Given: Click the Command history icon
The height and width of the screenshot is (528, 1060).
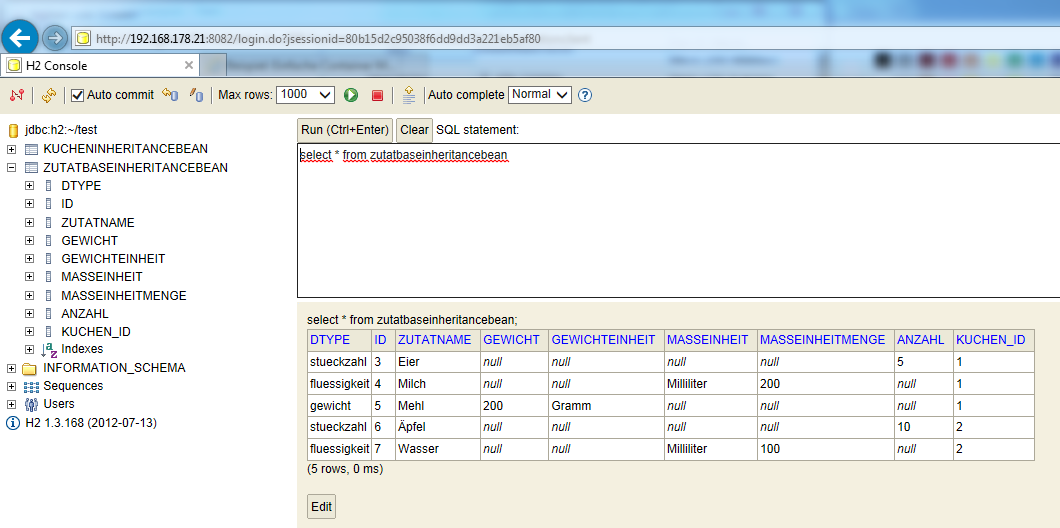Looking at the screenshot, I should (x=409, y=95).
